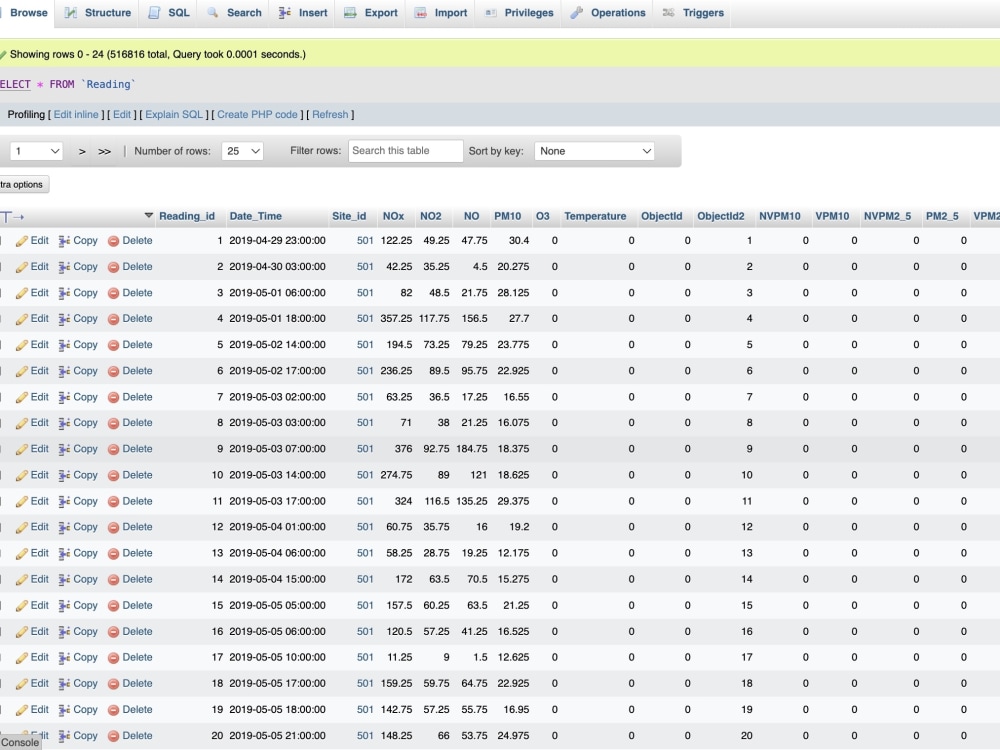
Task: Click the Edit link beside Explain SQL
Action: (x=122, y=115)
